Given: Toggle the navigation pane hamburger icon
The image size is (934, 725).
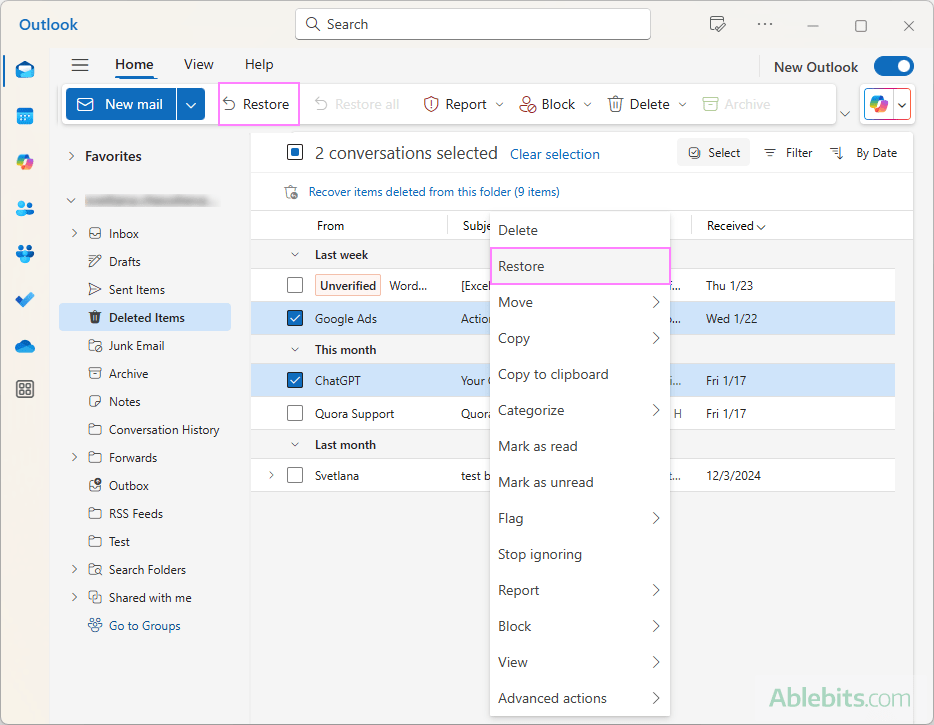Looking at the screenshot, I should click(80, 65).
